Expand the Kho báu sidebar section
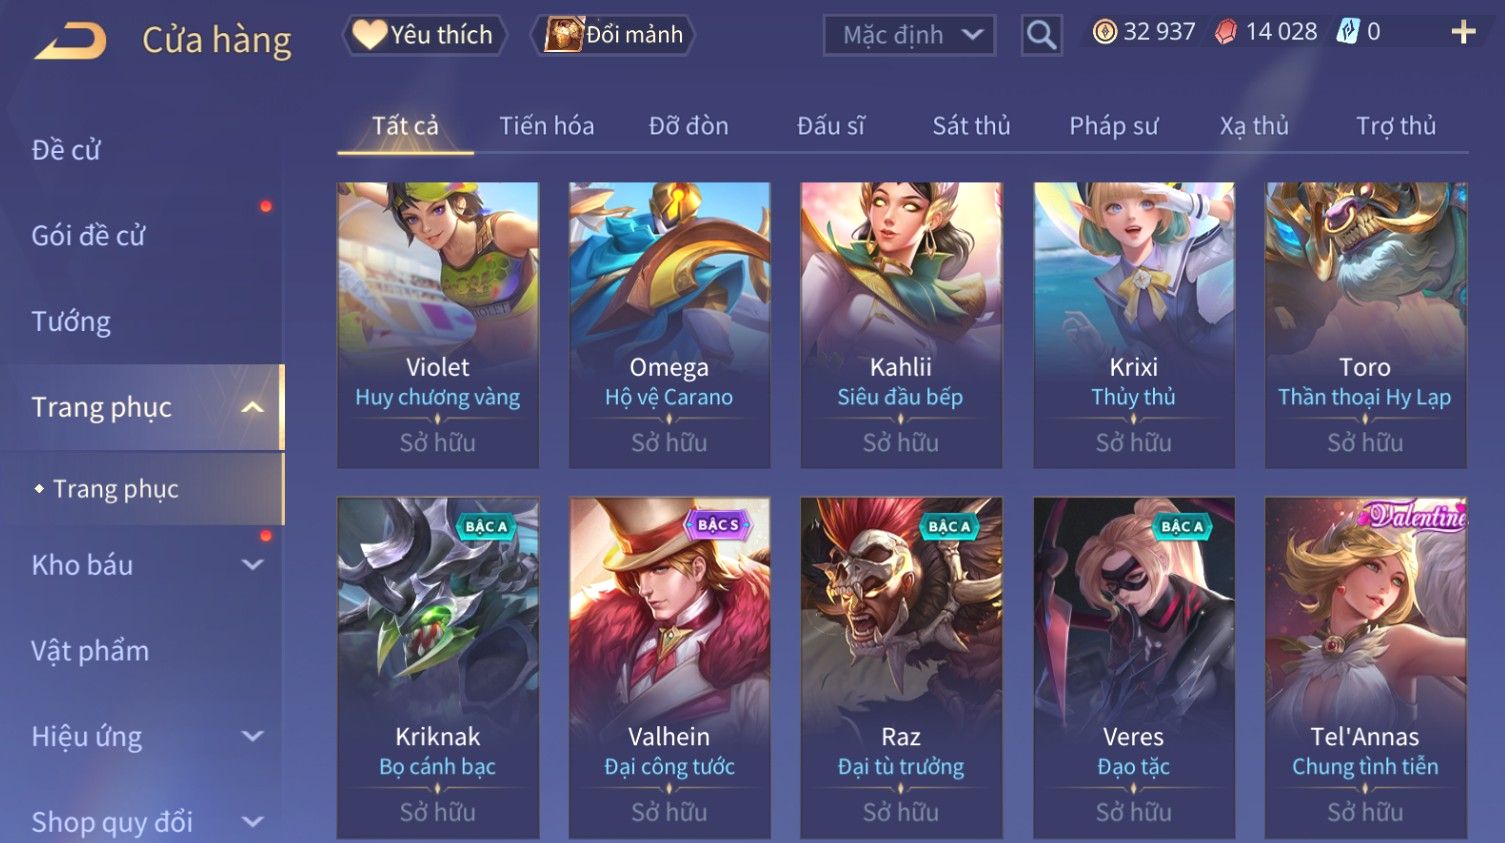This screenshot has width=1505, height=843. 253,565
